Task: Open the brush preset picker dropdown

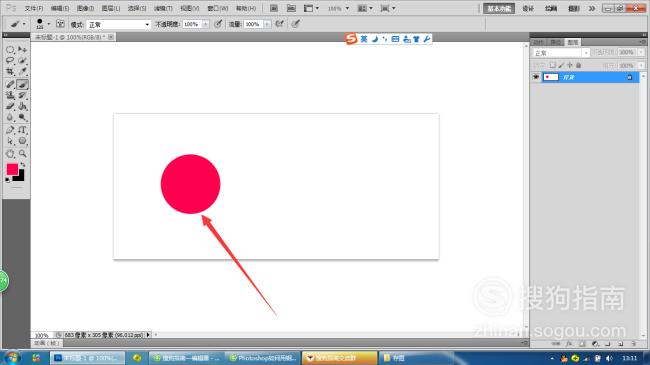Action: click(49, 24)
